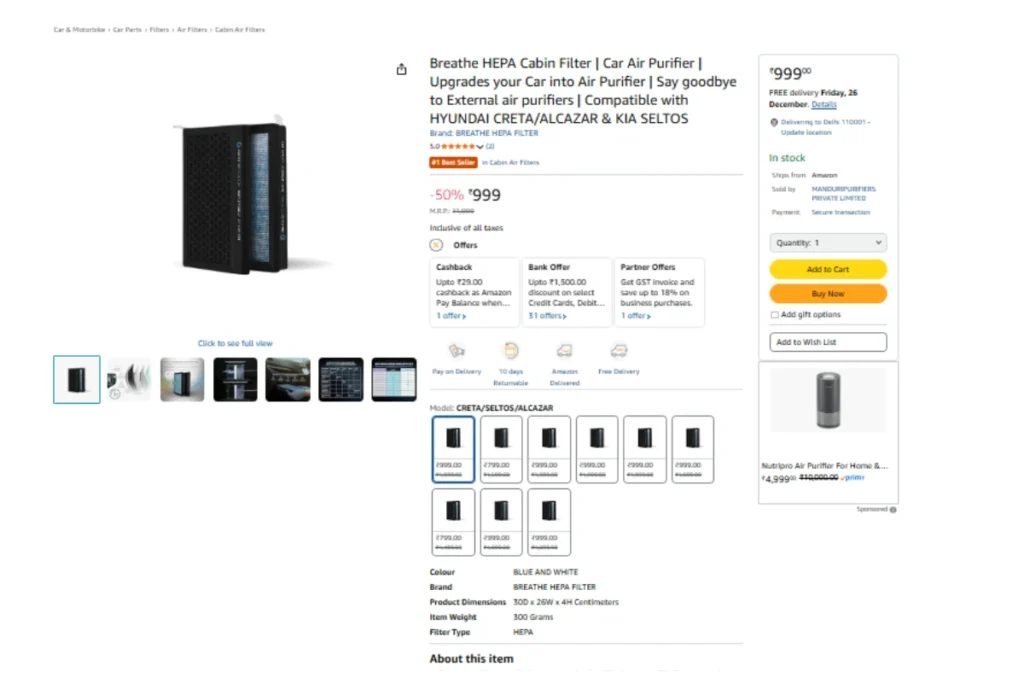
Task: Click the Pay on Delivery icon
Action: click(457, 351)
